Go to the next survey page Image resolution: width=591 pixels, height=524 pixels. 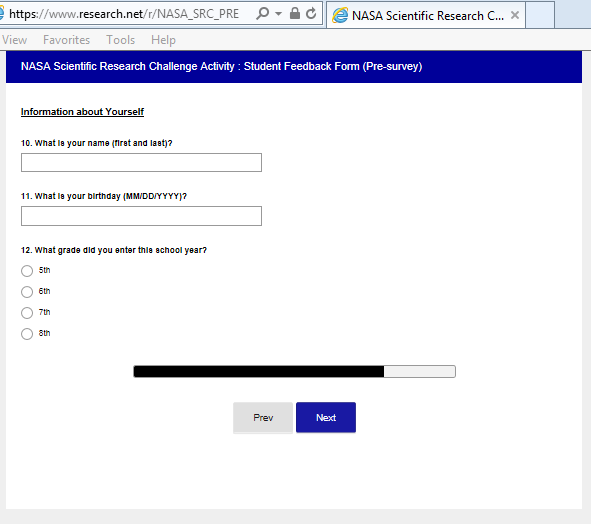point(326,417)
